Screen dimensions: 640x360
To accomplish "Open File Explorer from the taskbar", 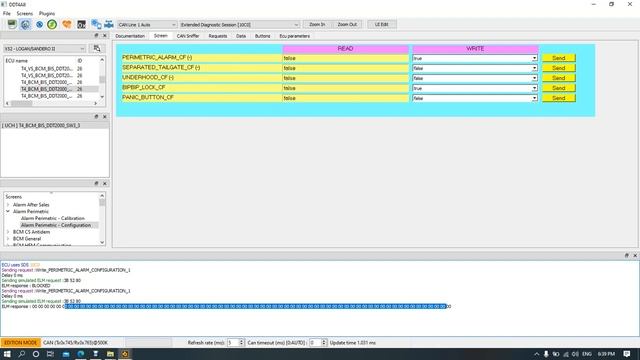I will click(110, 354).
